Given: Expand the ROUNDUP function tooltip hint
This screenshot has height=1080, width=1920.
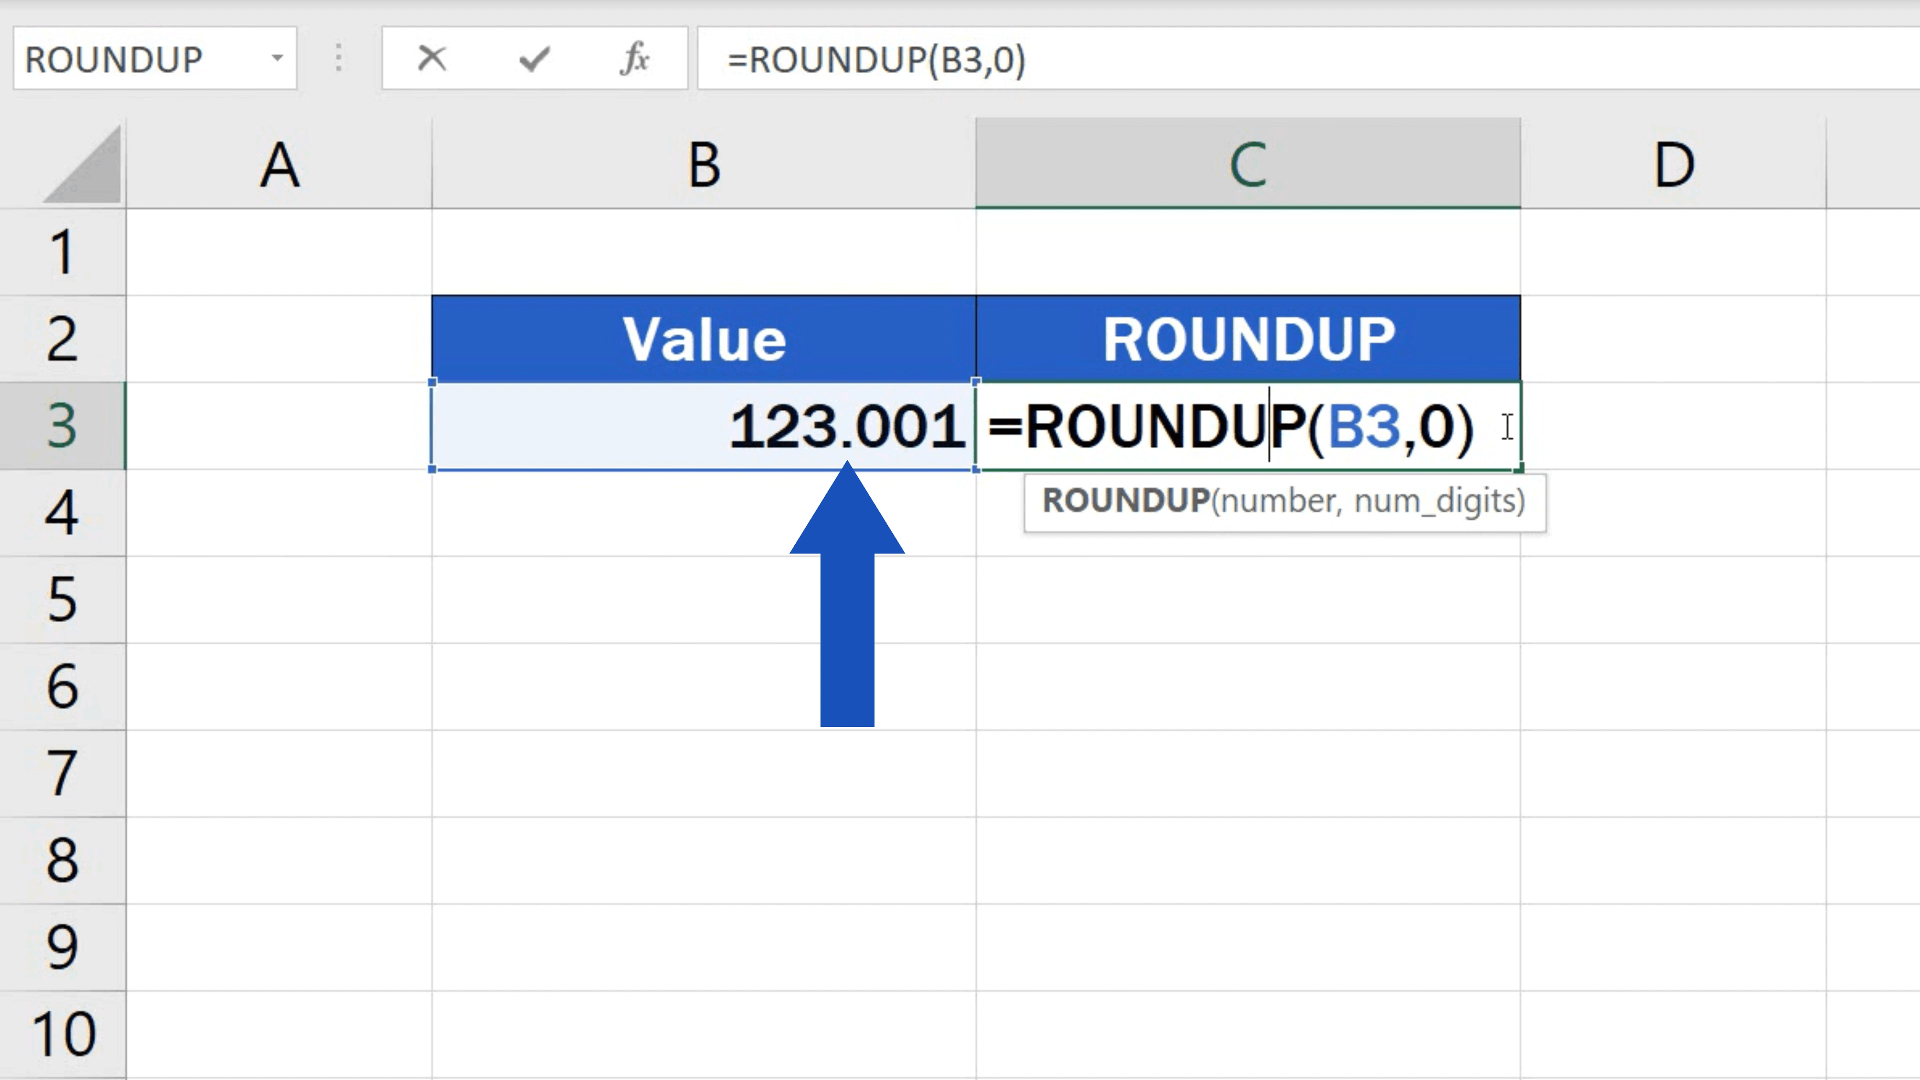Looking at the screenshot, I should (1284, 502).
